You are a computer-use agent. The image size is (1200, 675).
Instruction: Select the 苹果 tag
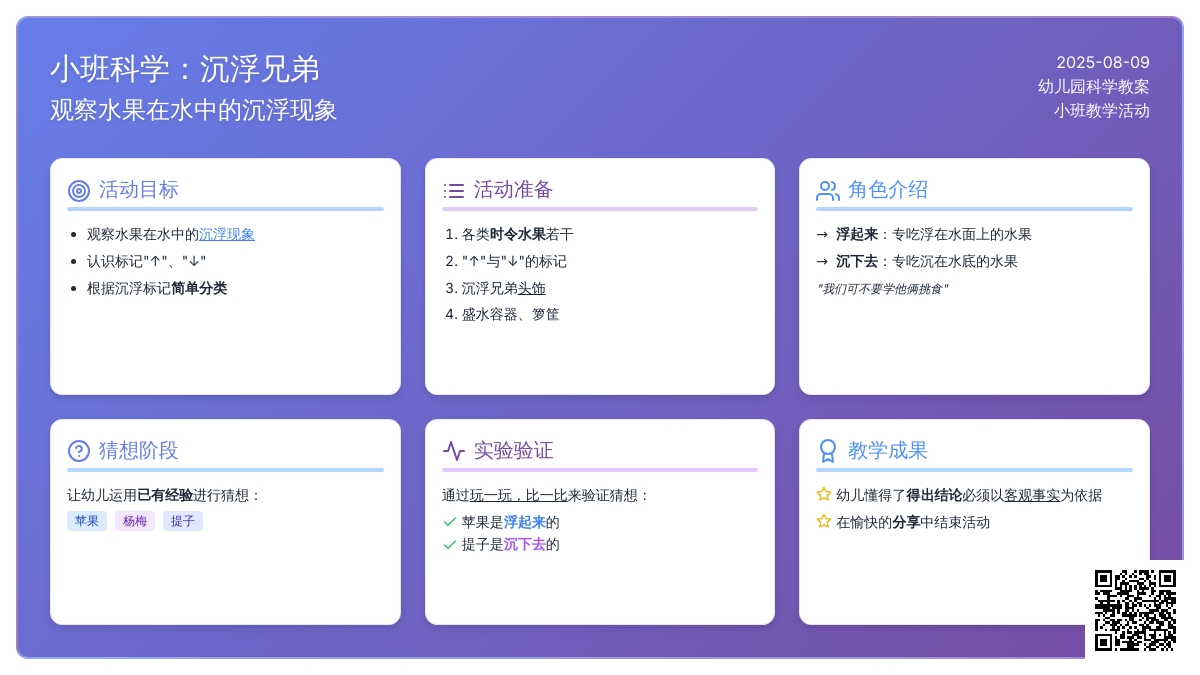pos(87,521)
